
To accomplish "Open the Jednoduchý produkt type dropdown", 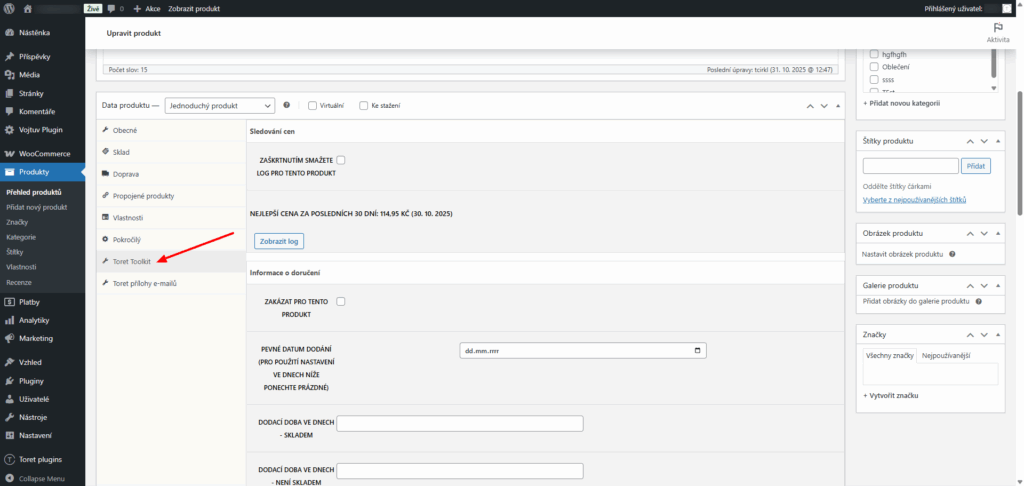I will [220, 106].
